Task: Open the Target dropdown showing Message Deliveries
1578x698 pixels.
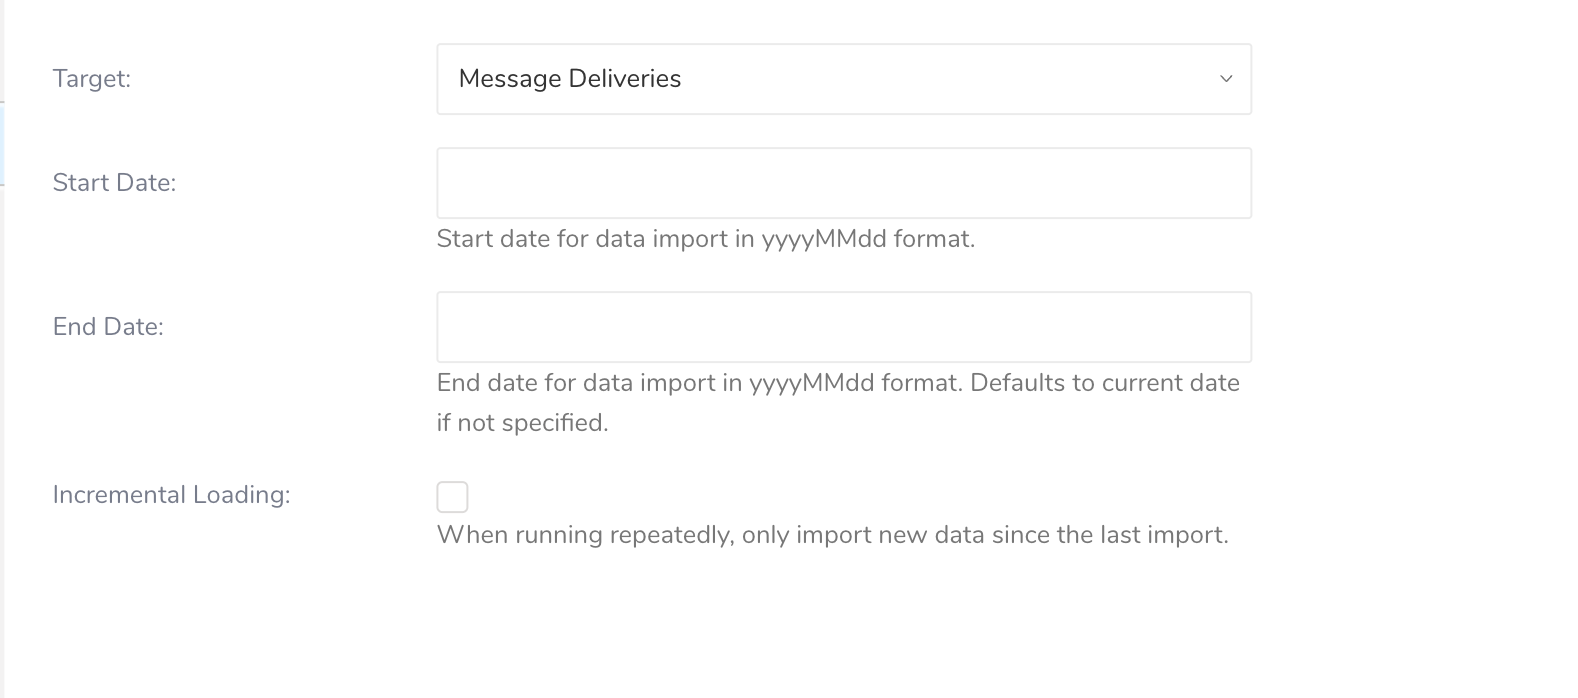Action: [x=843, y=79]
